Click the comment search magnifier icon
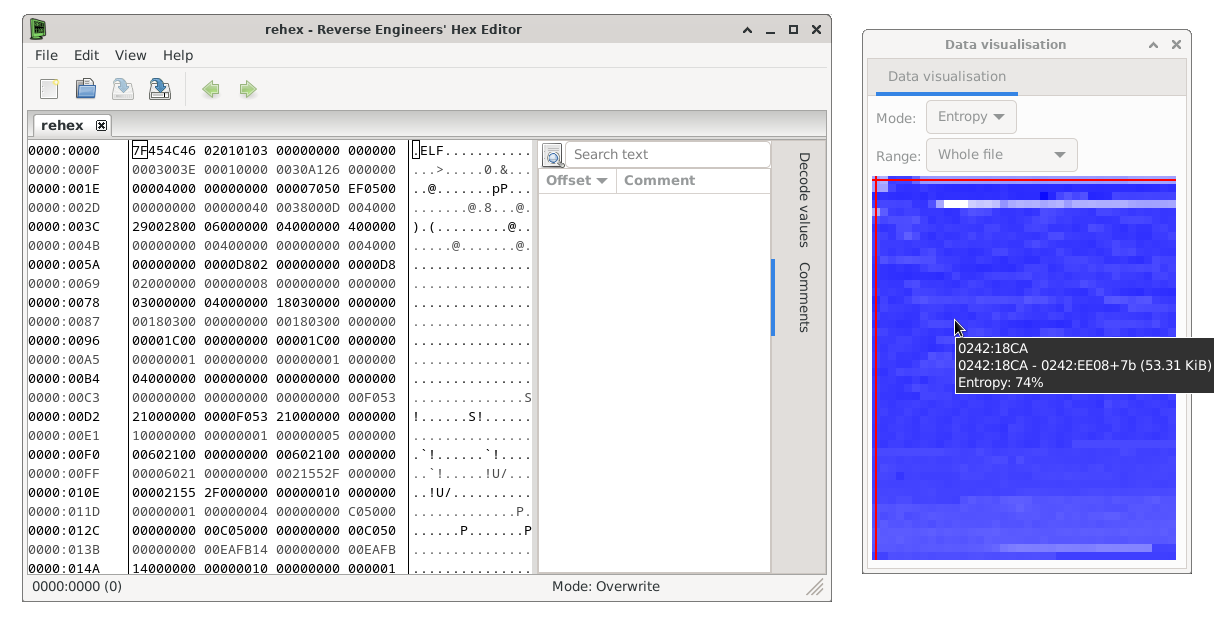The image size is (1220, 618). coord(552,155)
